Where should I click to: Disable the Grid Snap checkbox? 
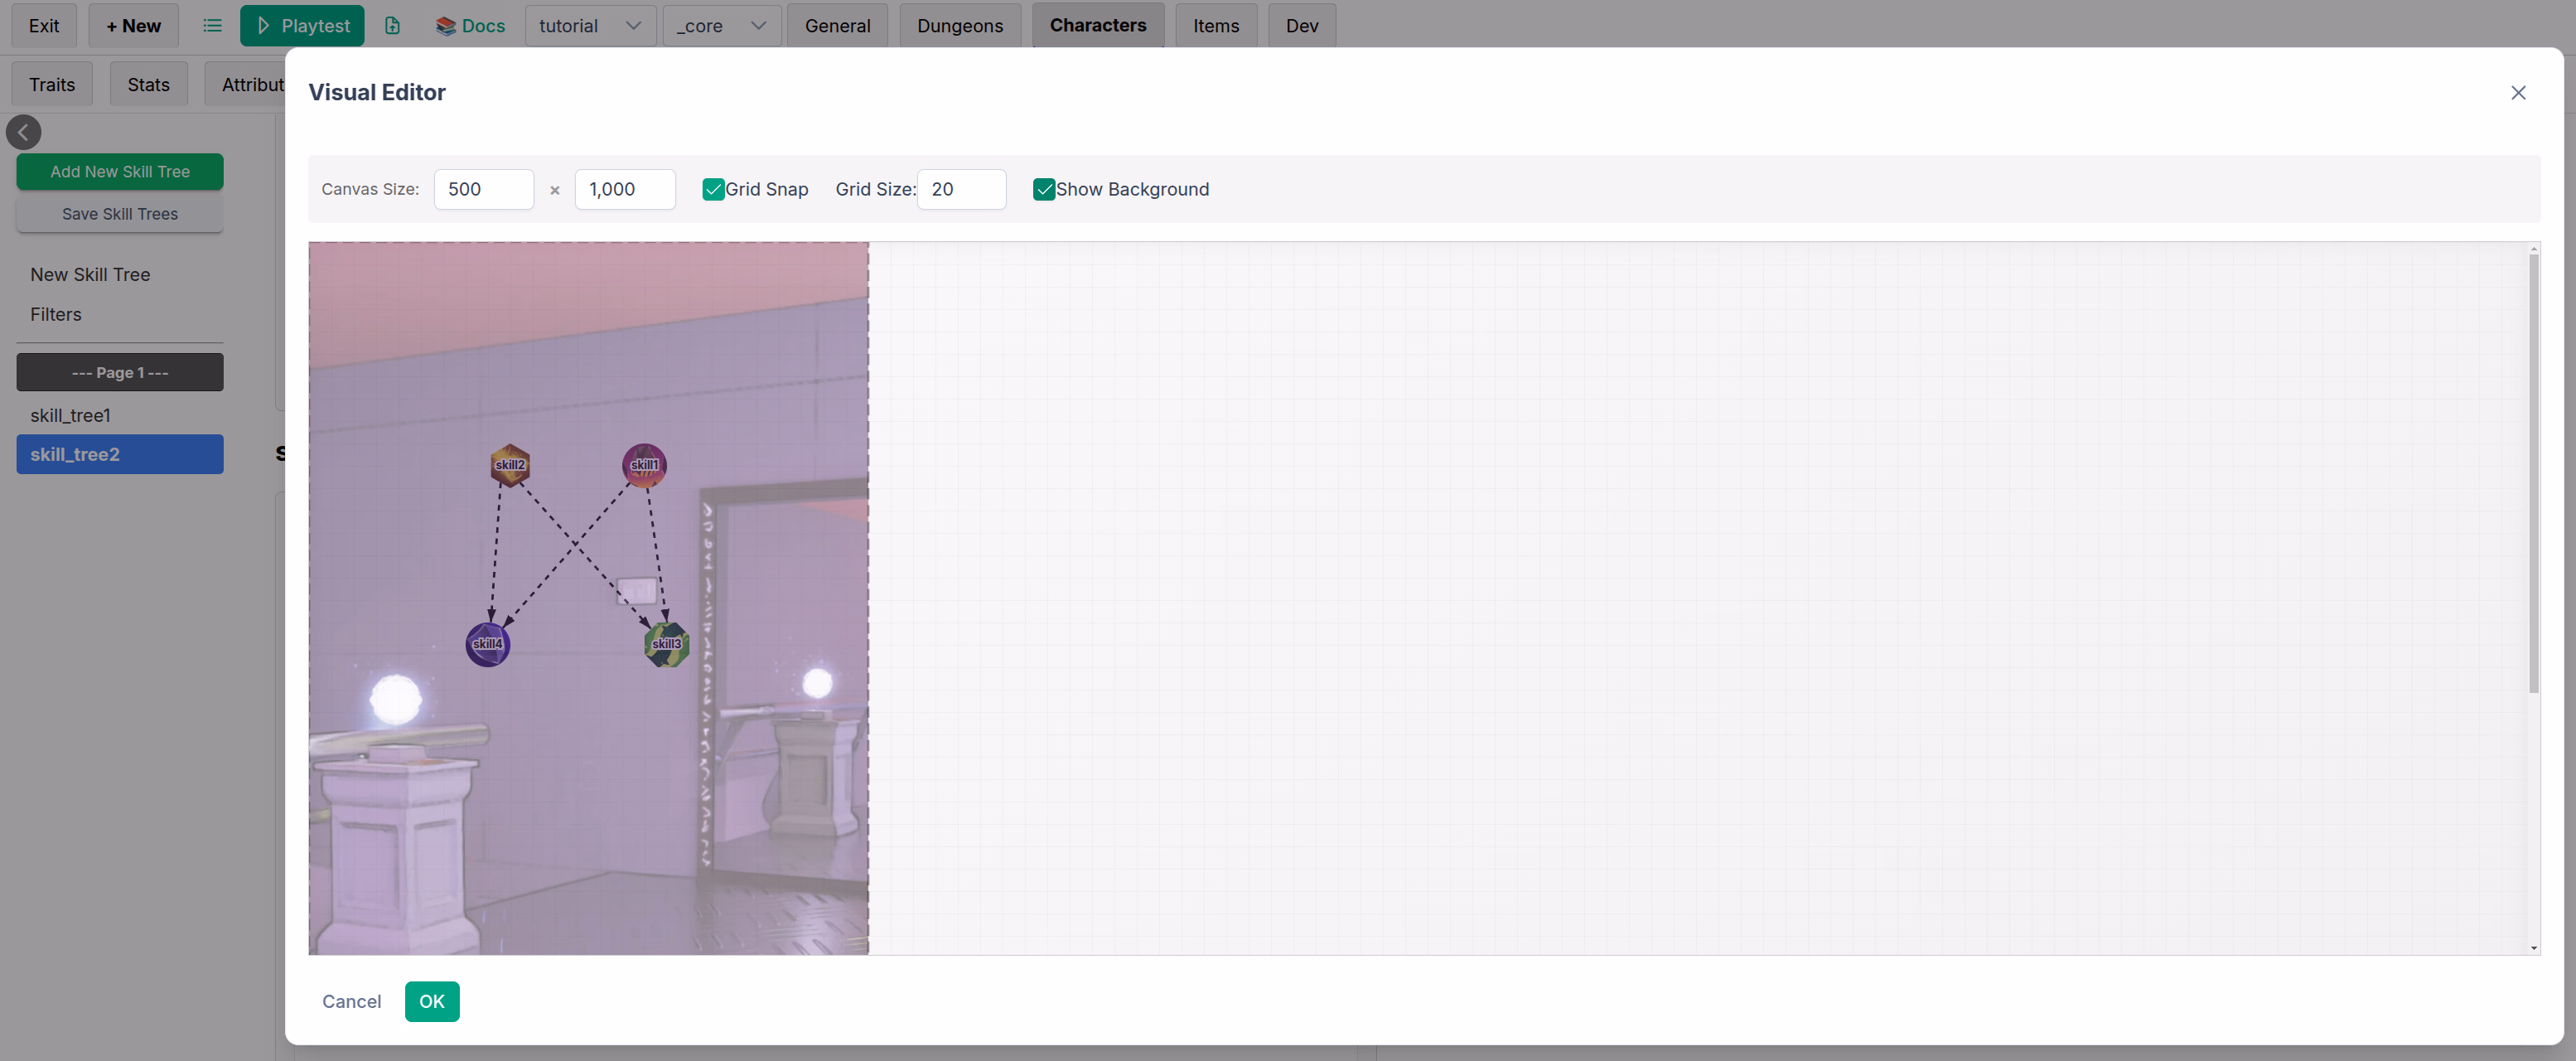point(713,189)
